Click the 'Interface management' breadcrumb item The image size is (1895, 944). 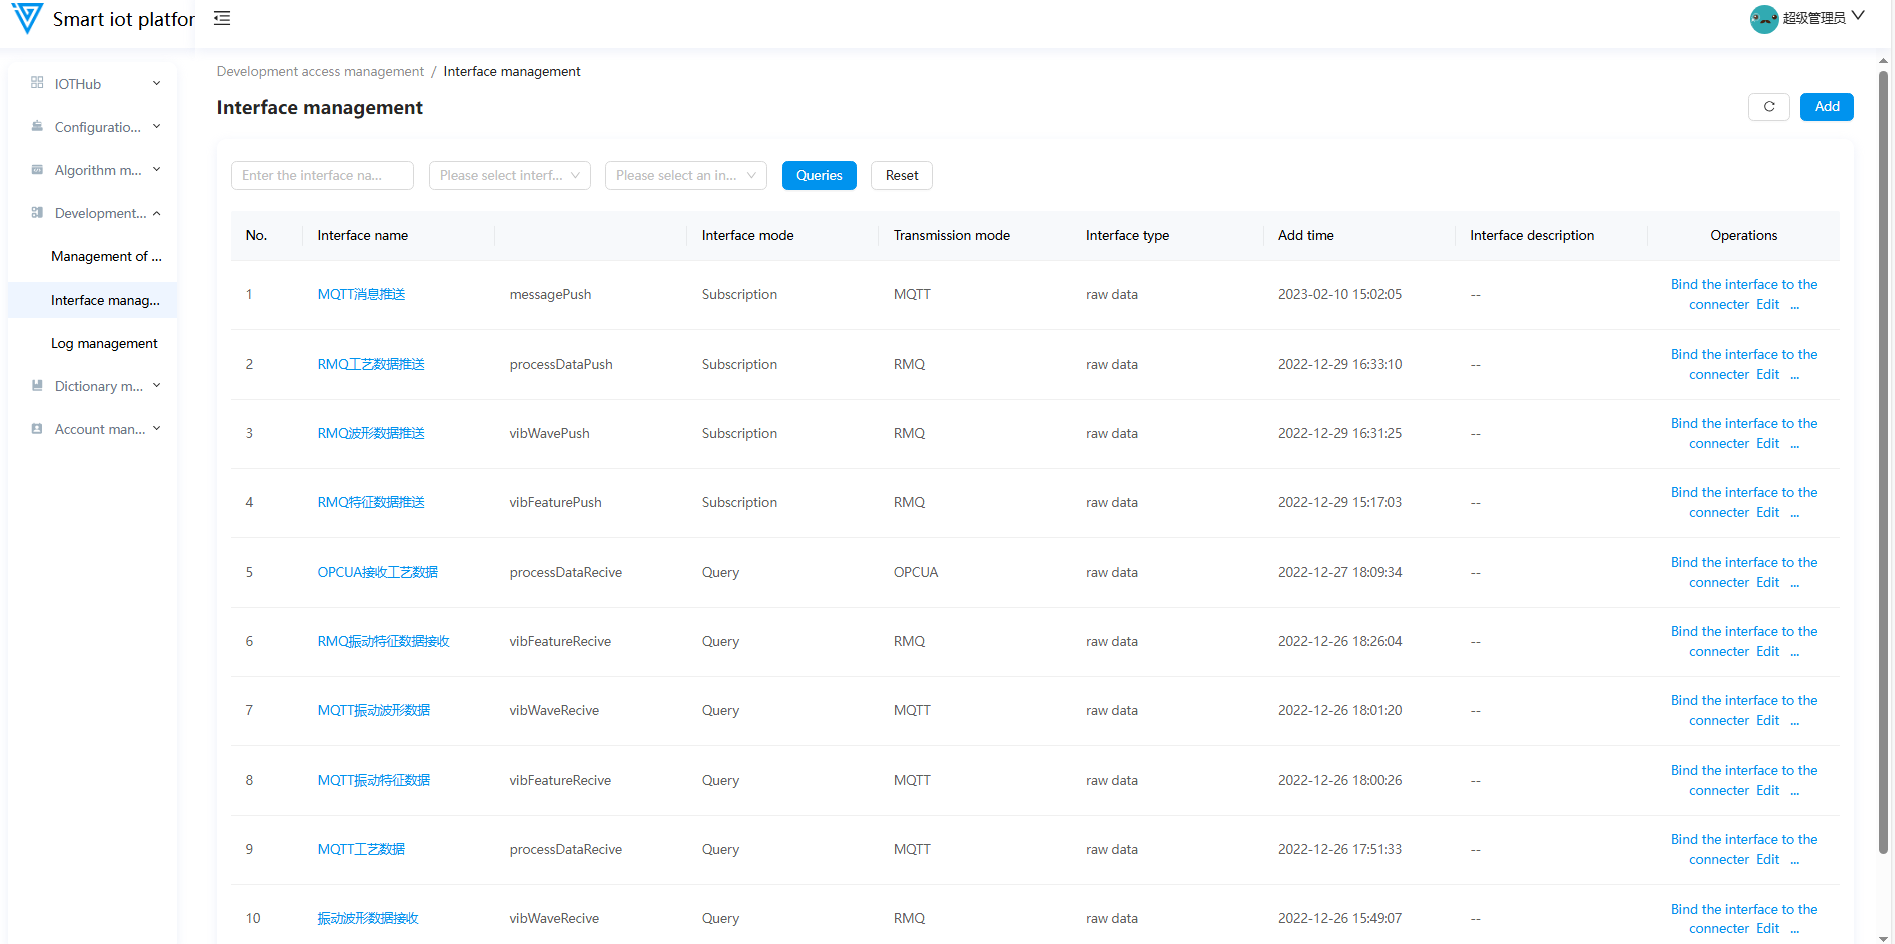512,71
